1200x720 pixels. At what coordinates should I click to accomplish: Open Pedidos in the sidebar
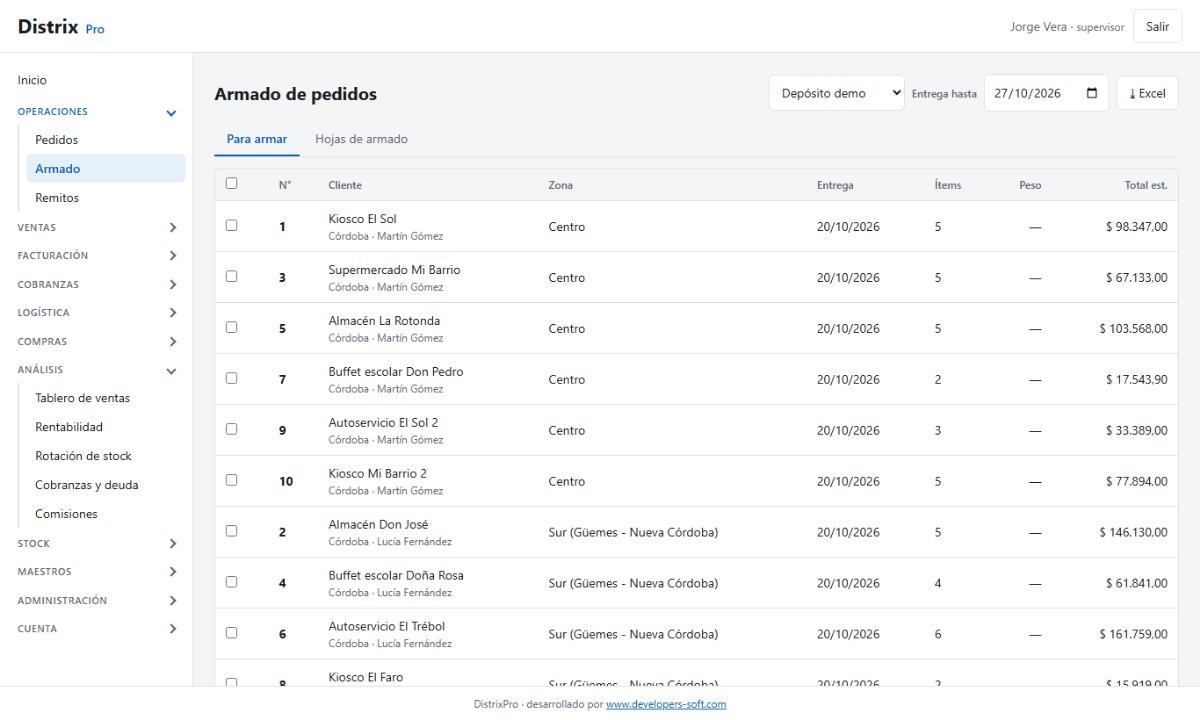[x=106, y=140]
